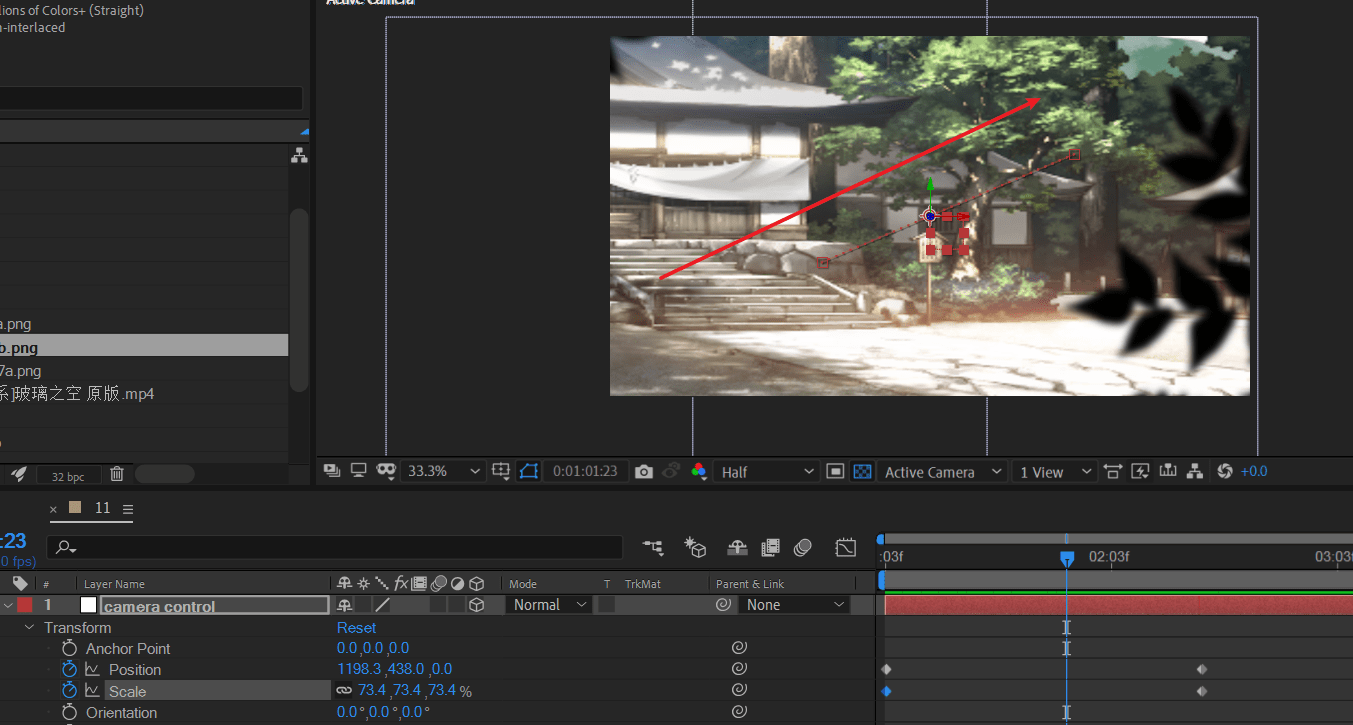Click Scale property graph icon
Viewport: 1353px width, 725px height.
coord(92,690)
